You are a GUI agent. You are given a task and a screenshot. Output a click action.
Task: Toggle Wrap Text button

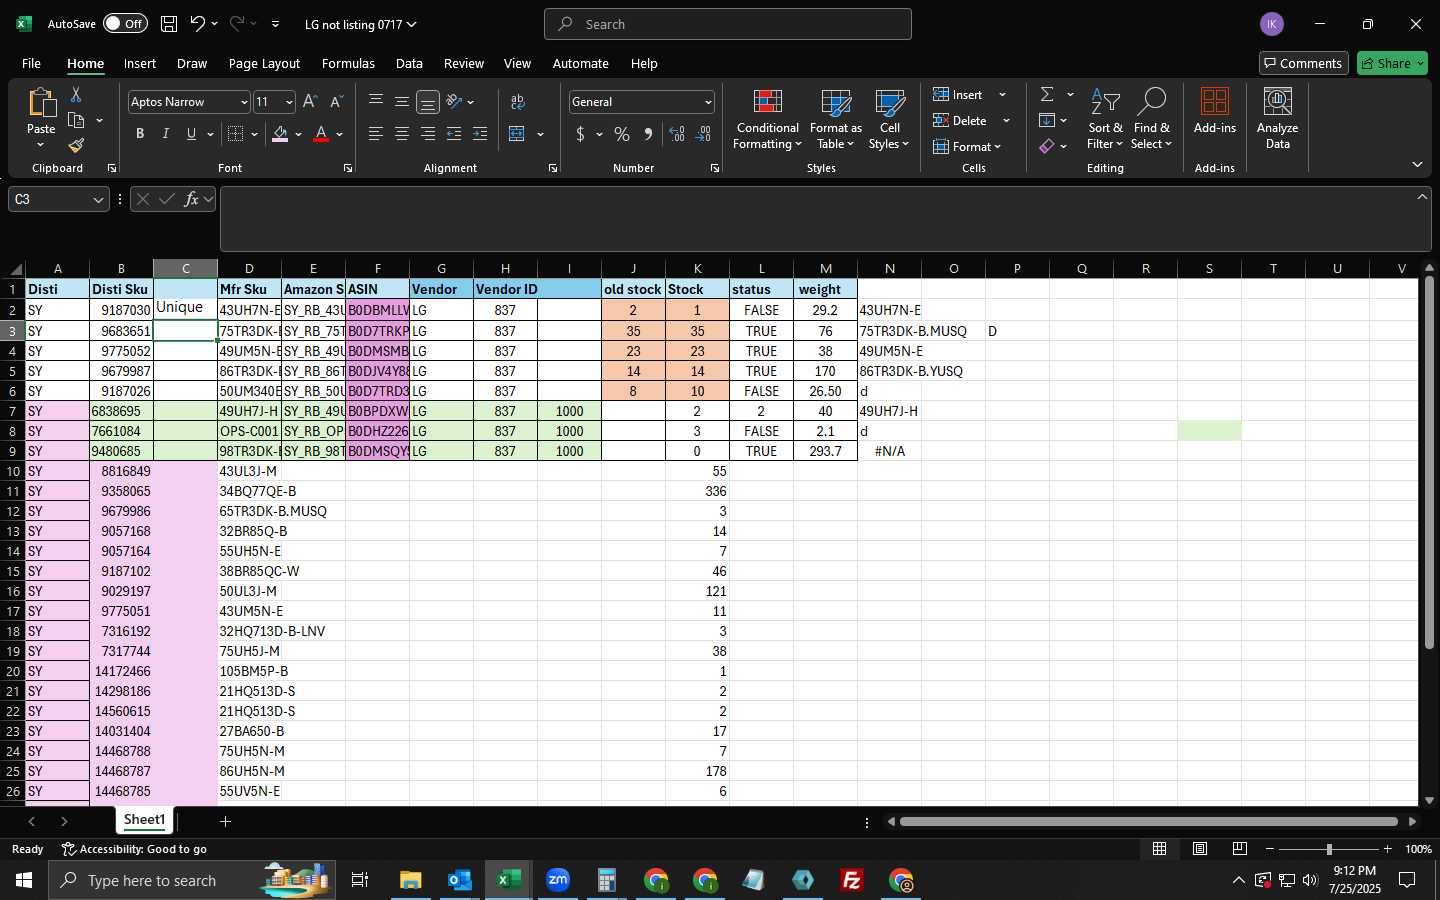518,102
